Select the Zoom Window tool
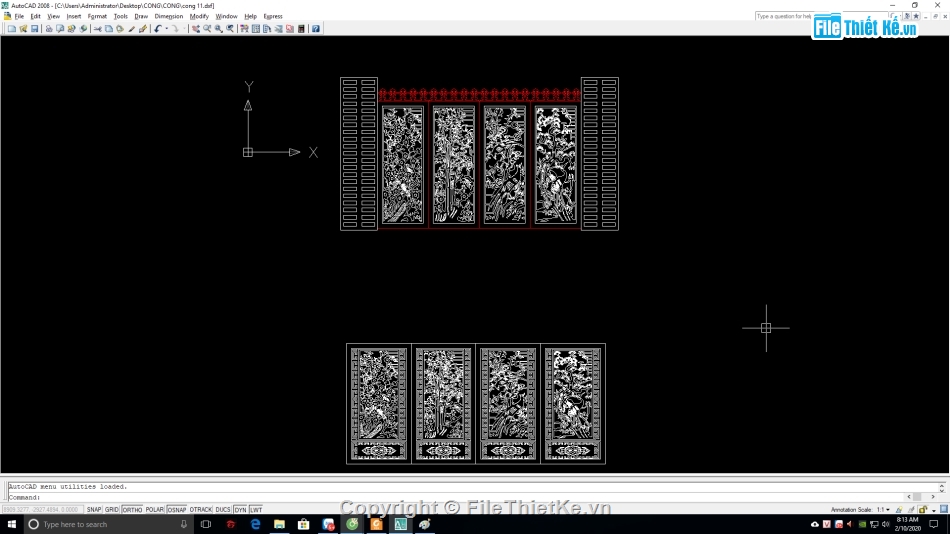Image resolution: width=950 pixels, height=534 pixels. coord(219,28)
